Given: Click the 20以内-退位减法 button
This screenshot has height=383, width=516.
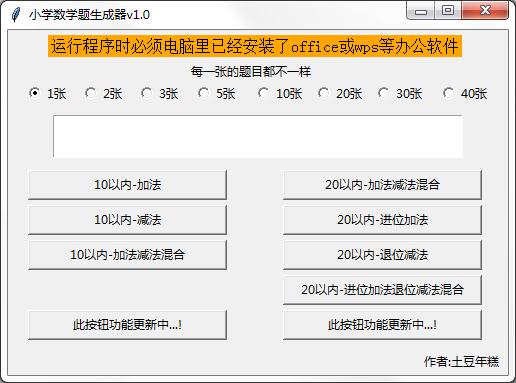Looking at the screenshot, I should (x=382, y=255).
